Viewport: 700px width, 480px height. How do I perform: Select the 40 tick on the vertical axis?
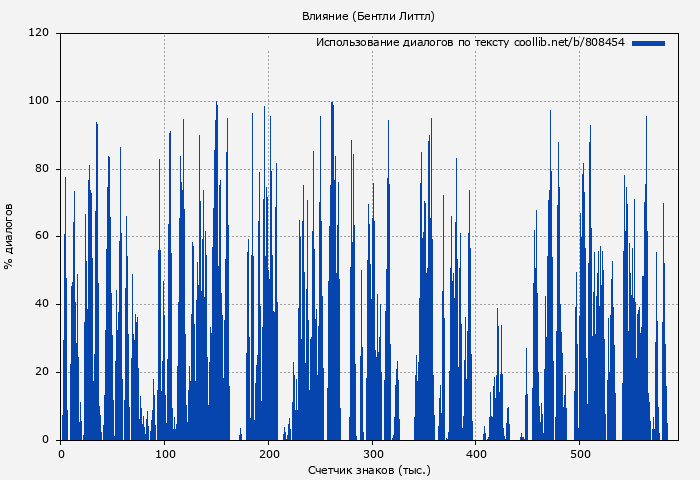tap(42, 304)
